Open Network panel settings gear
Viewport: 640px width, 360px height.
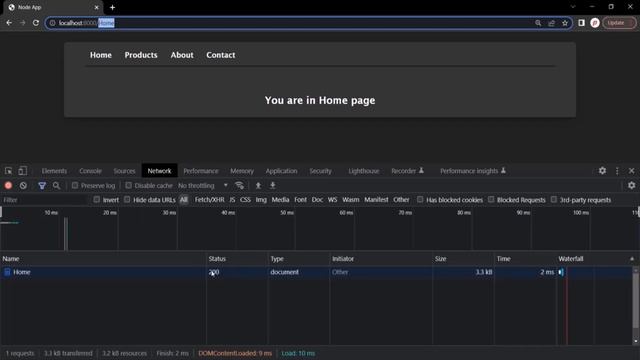pos(631,185)
